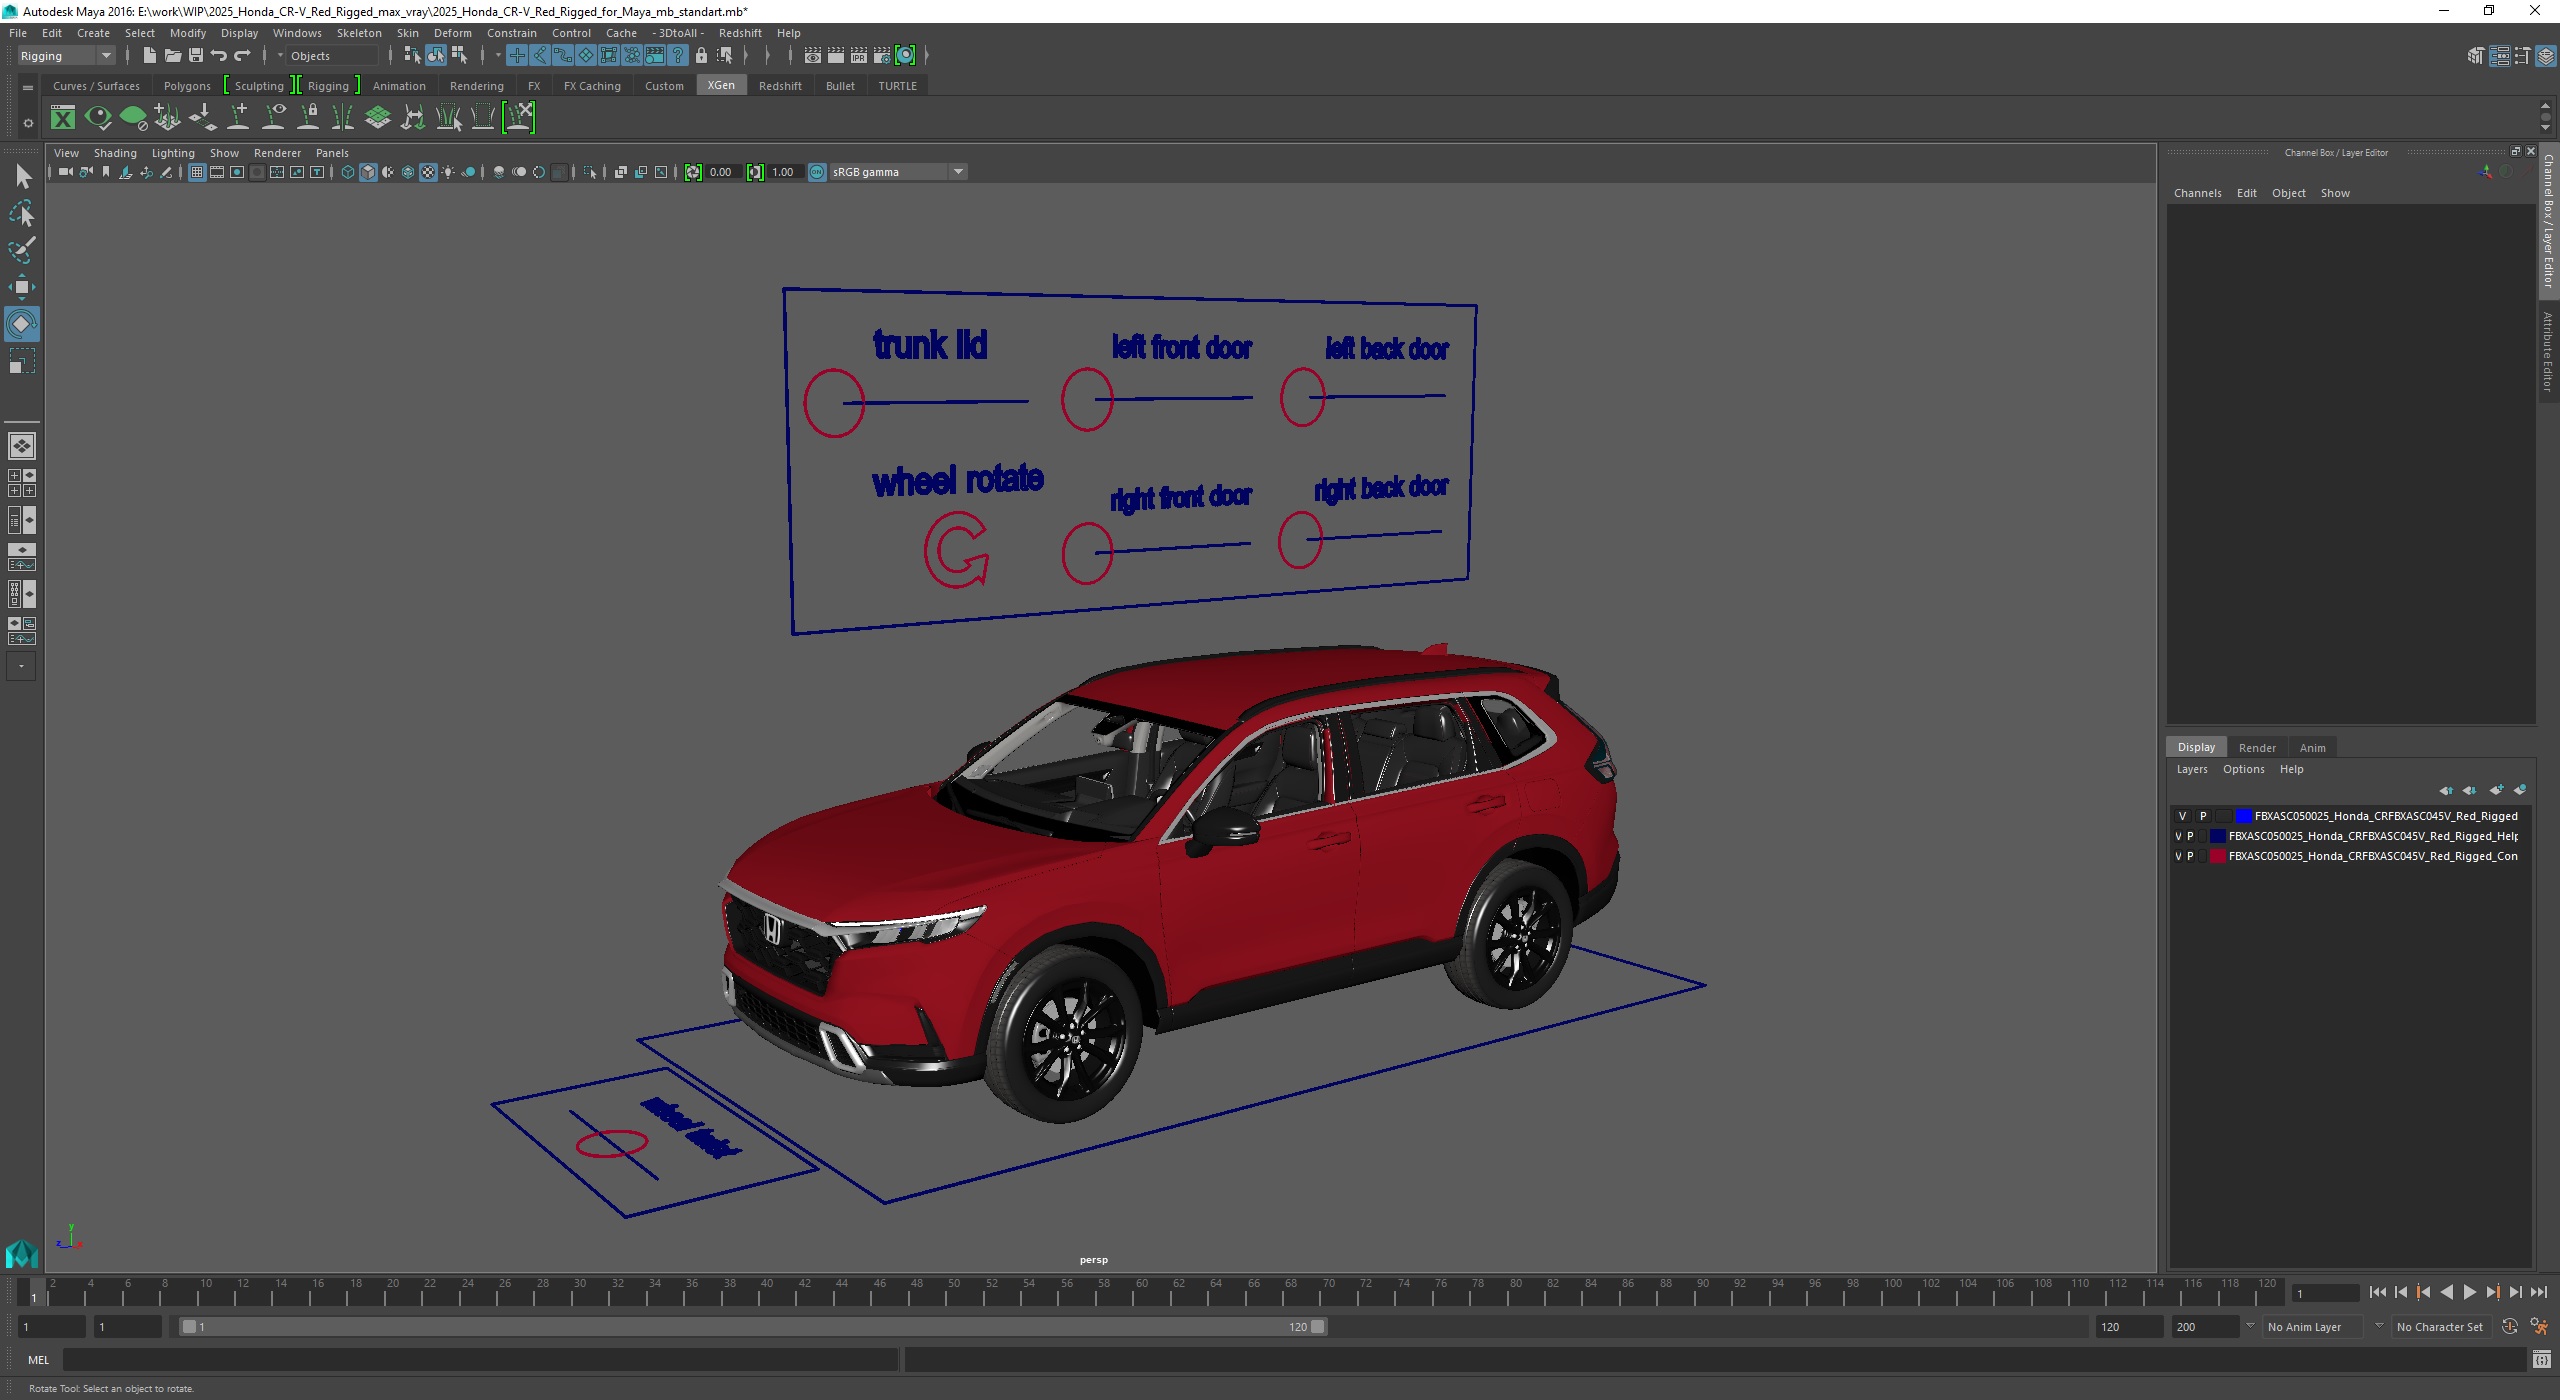Click the XGen lock guide shelf icon
The image size is (2560, 1400).
click(x=308, y=118)
